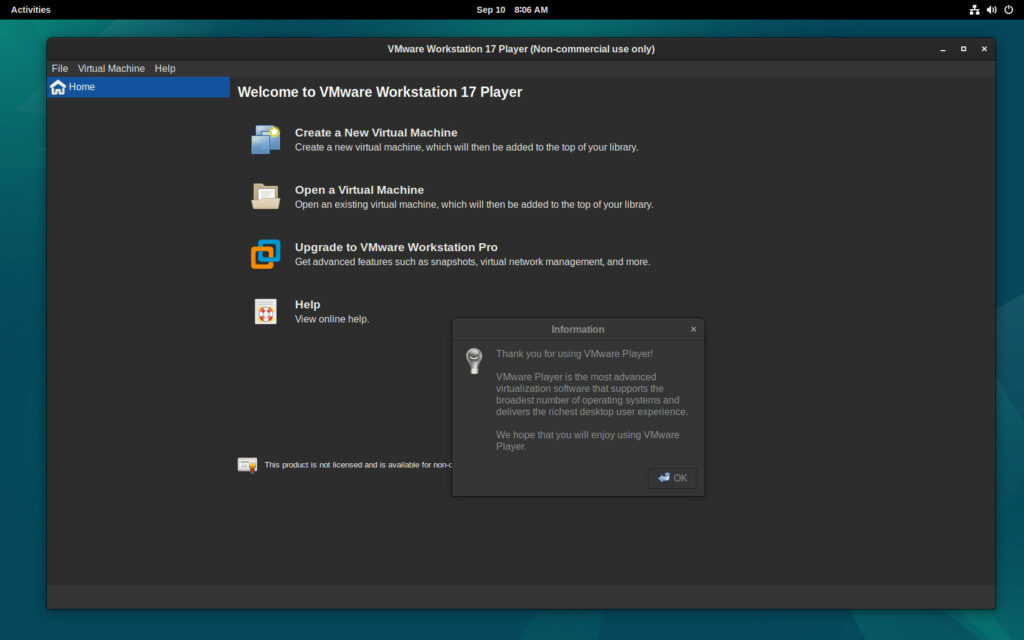Screen dimensions: 1024x640
Task: Click the volume speaker icon in top bar
Action: coord(991,10)
